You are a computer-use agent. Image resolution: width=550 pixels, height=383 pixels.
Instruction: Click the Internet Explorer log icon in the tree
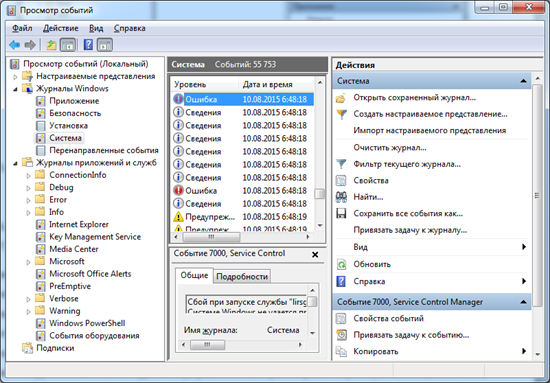[41, 224]
